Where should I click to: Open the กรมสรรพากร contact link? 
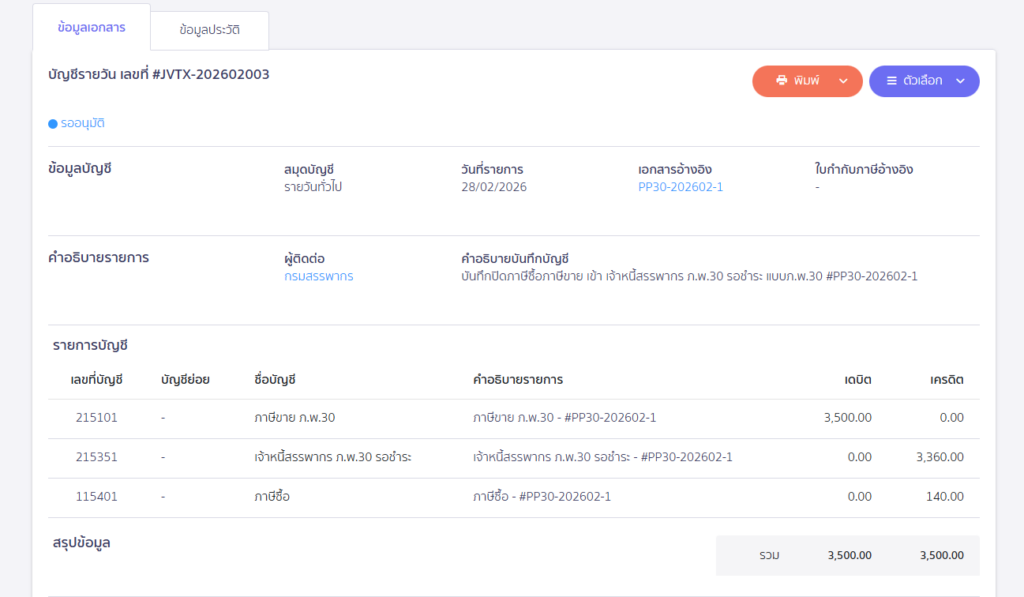pos(318,276)
